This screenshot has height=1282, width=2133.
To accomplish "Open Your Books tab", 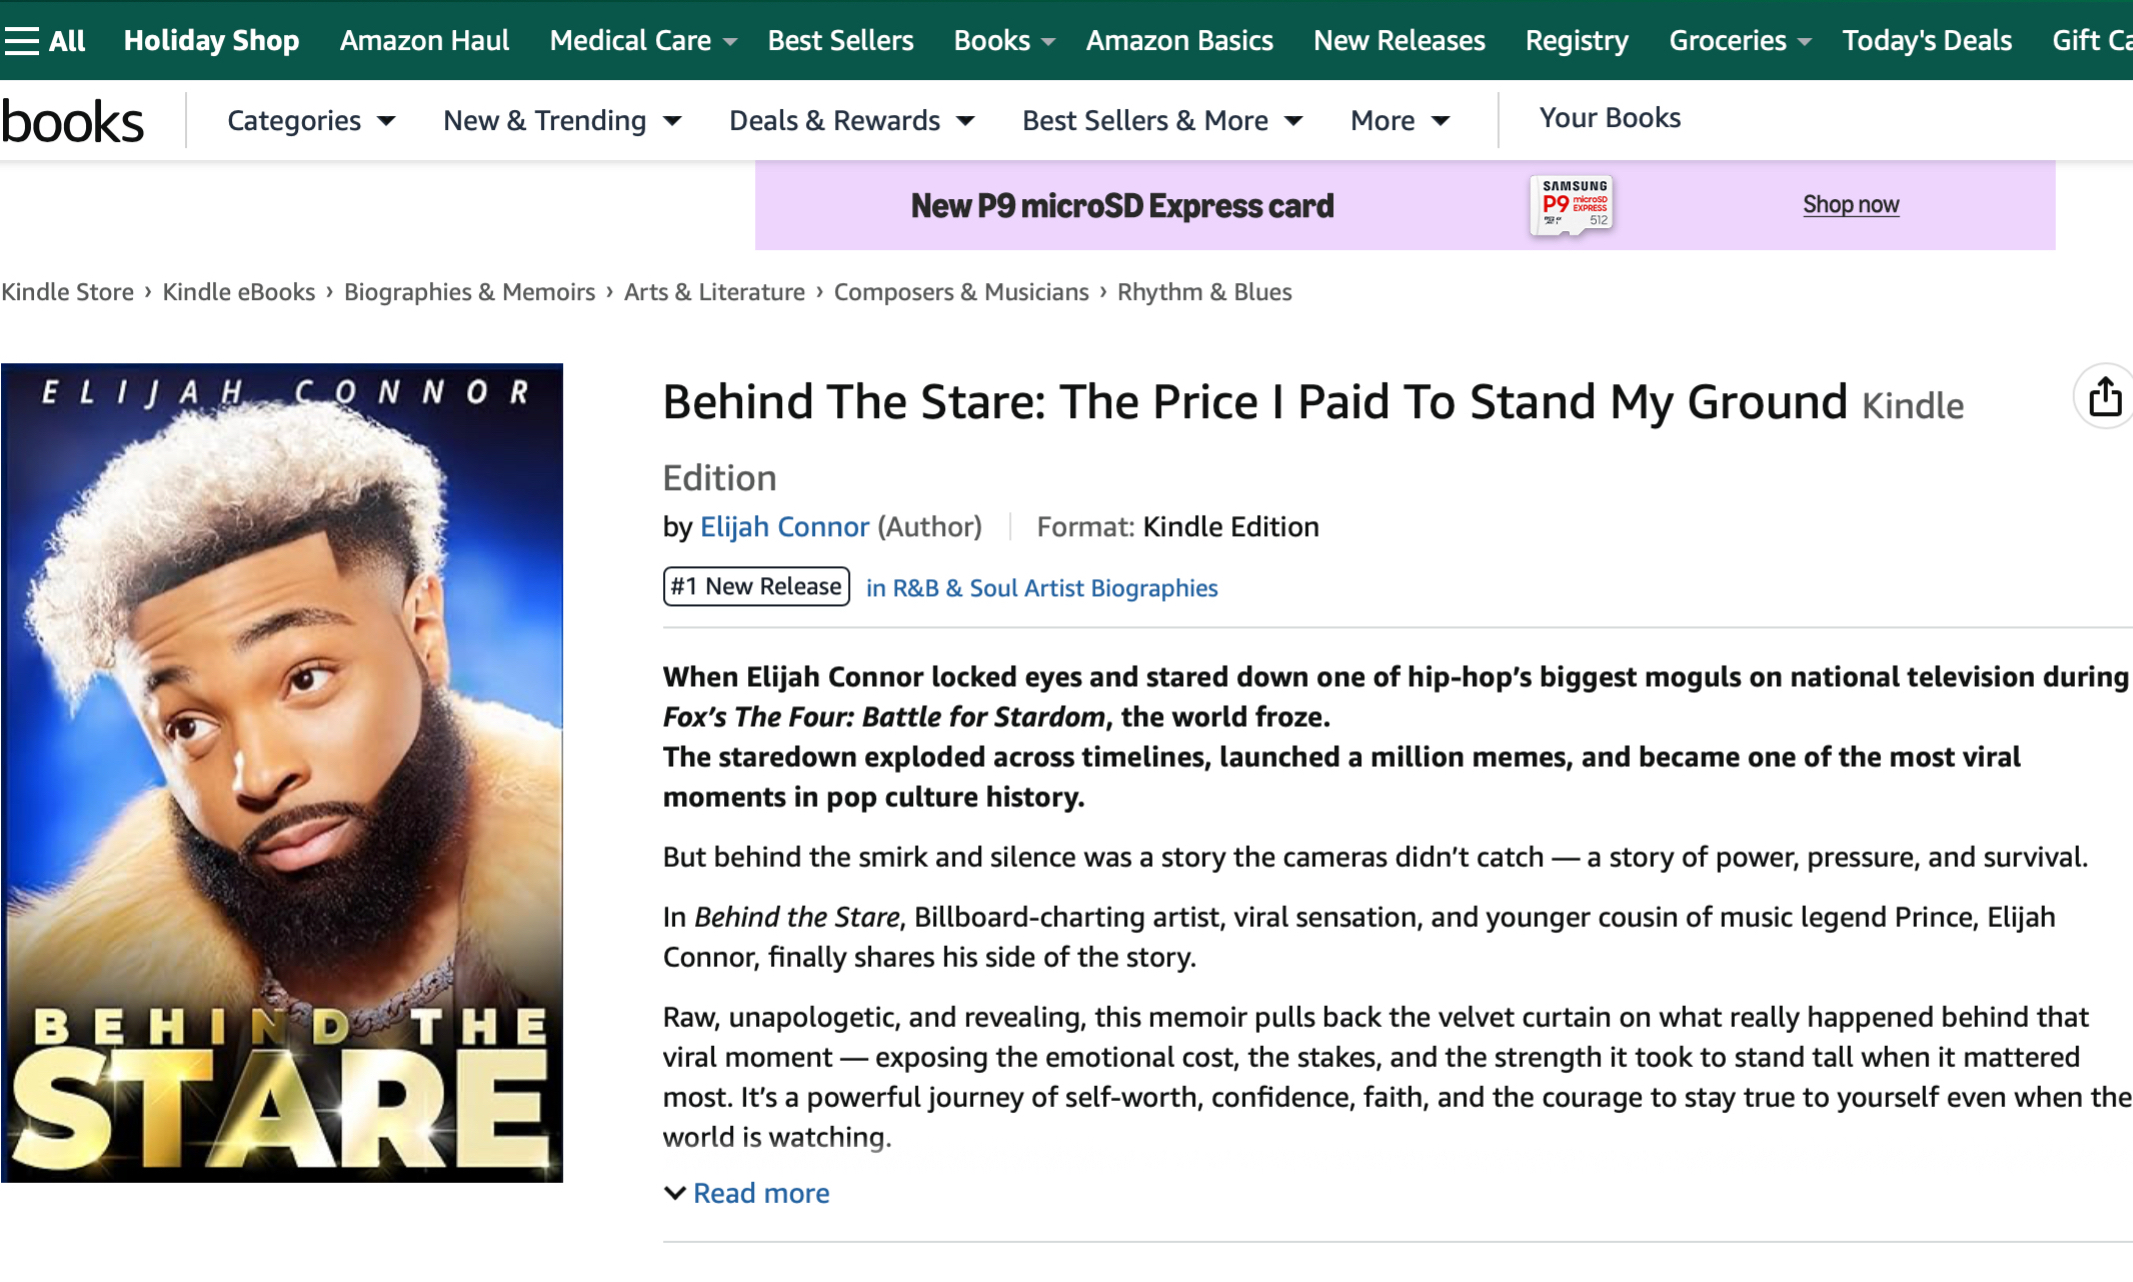I will tap(1609, 118).
